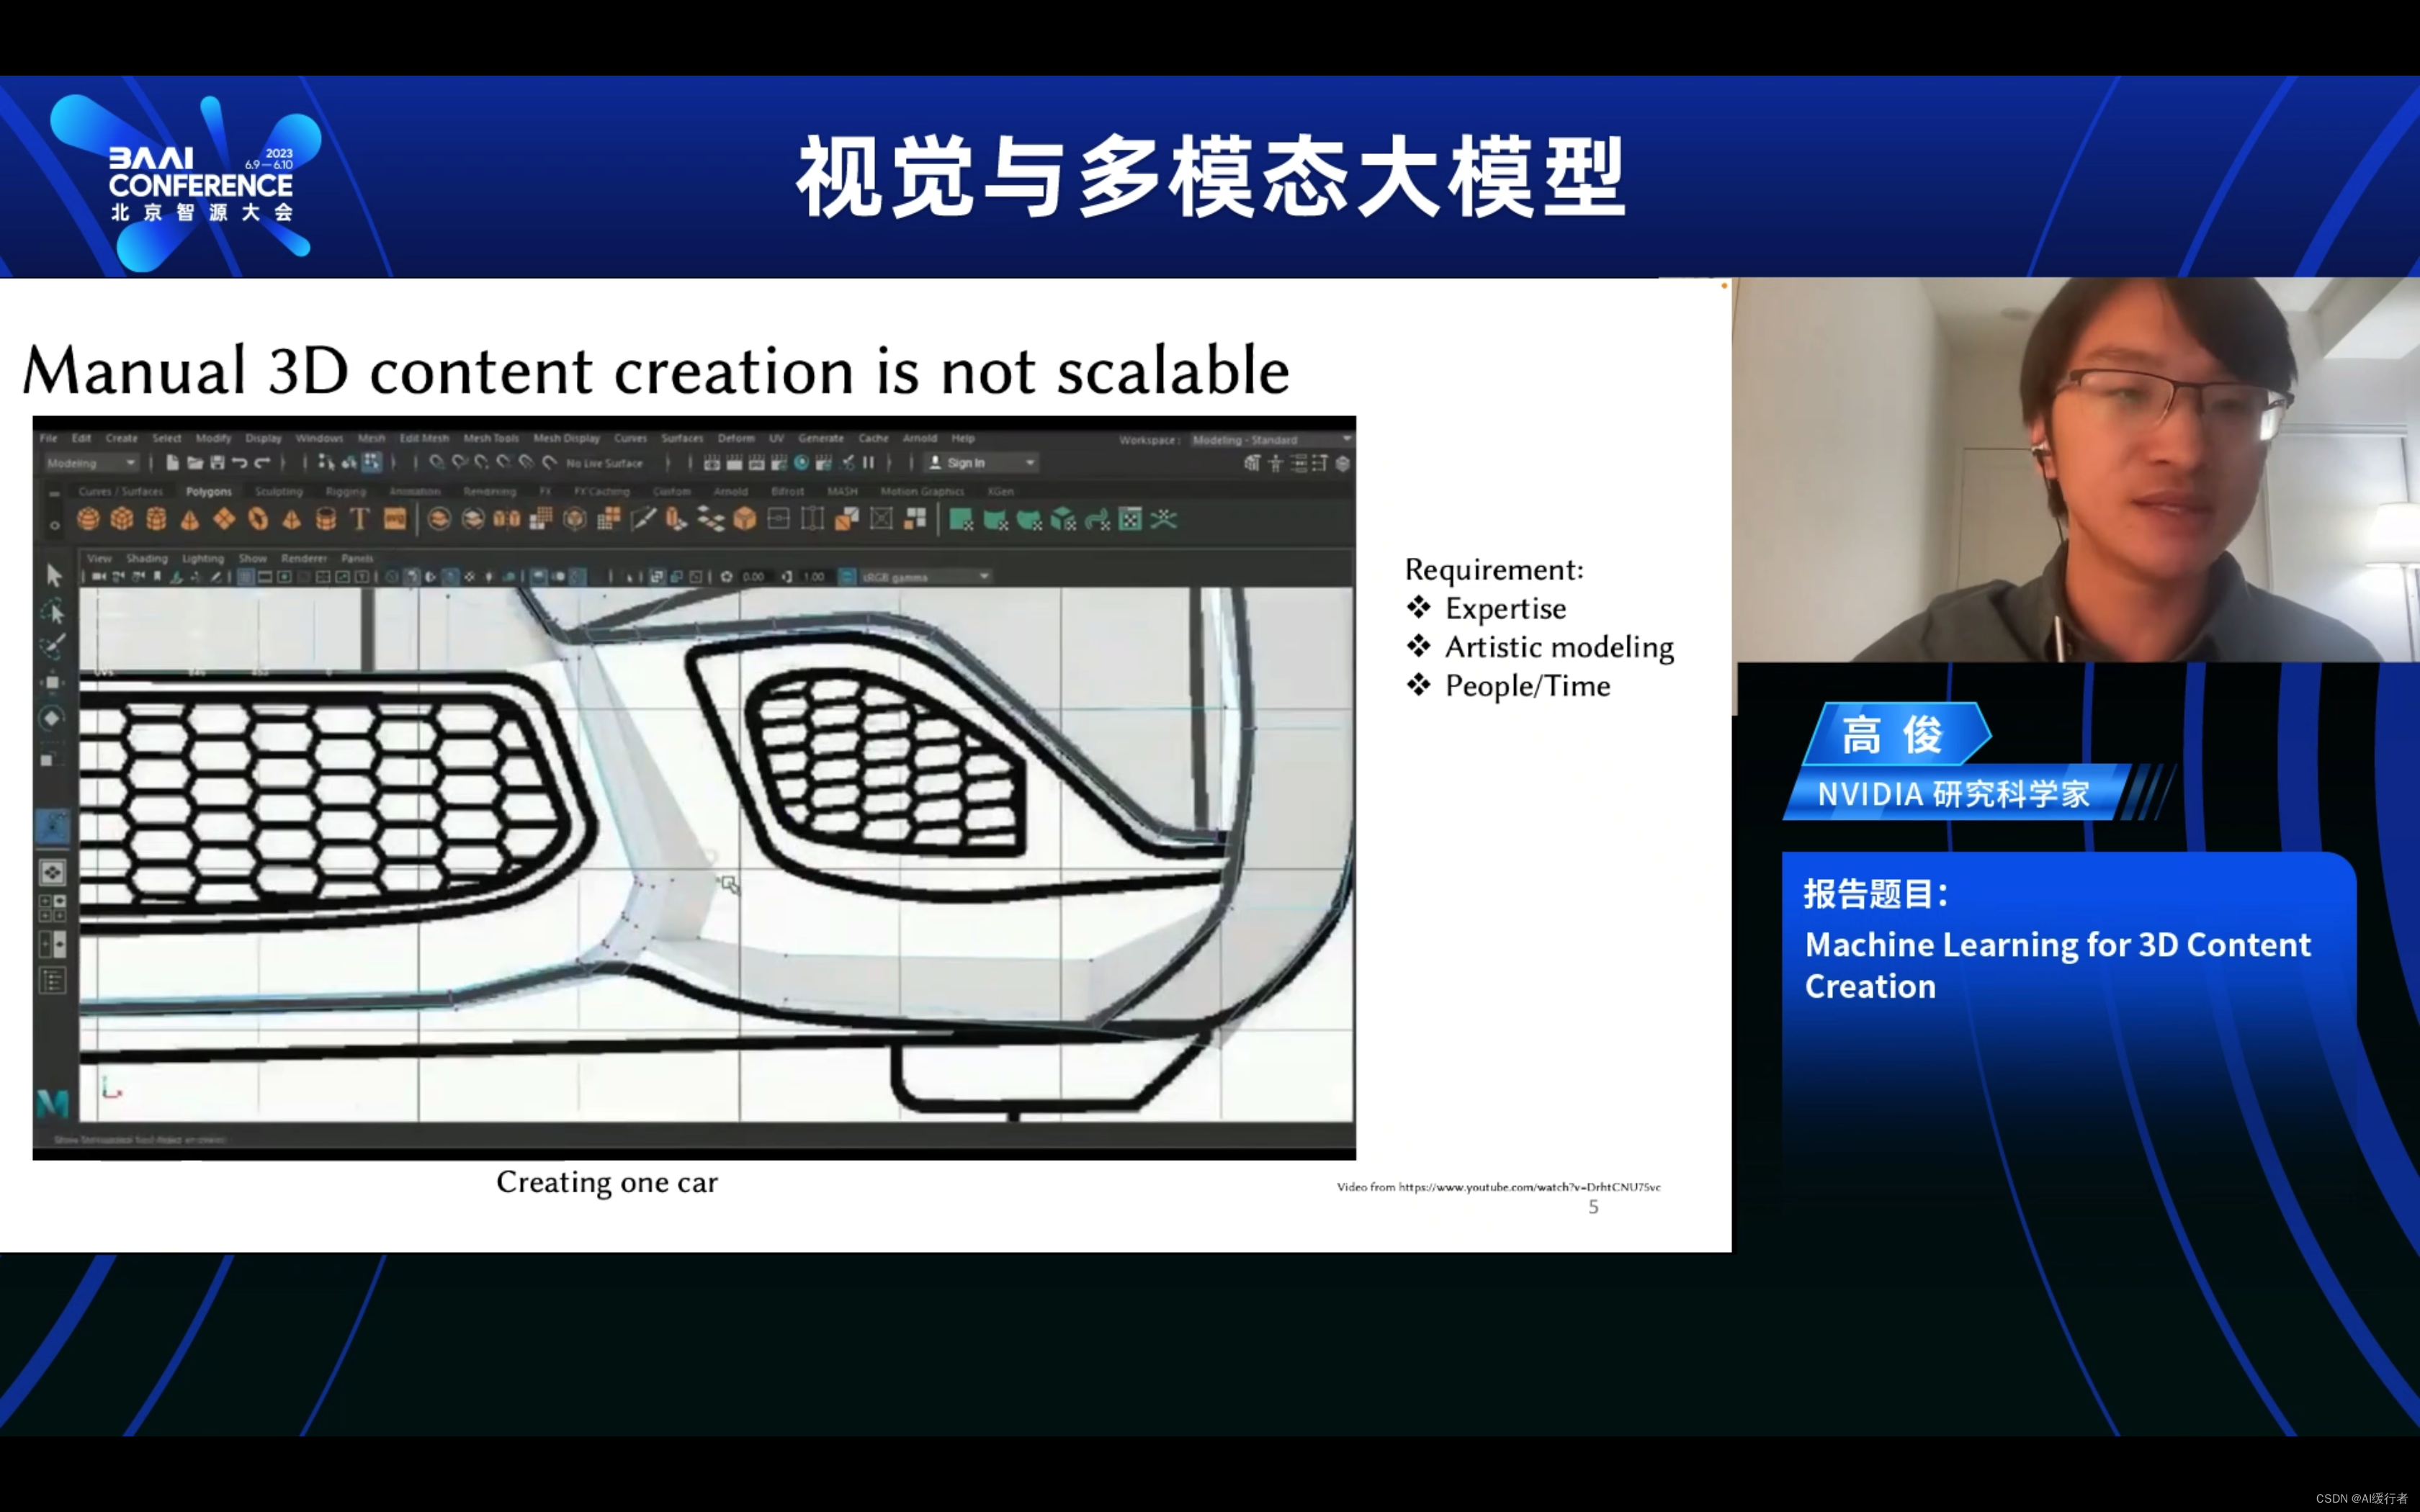Click the polygon pipe shelf icon
Screen dimensions: 2420x1512
pyautogui.click(x=326, y=519)
